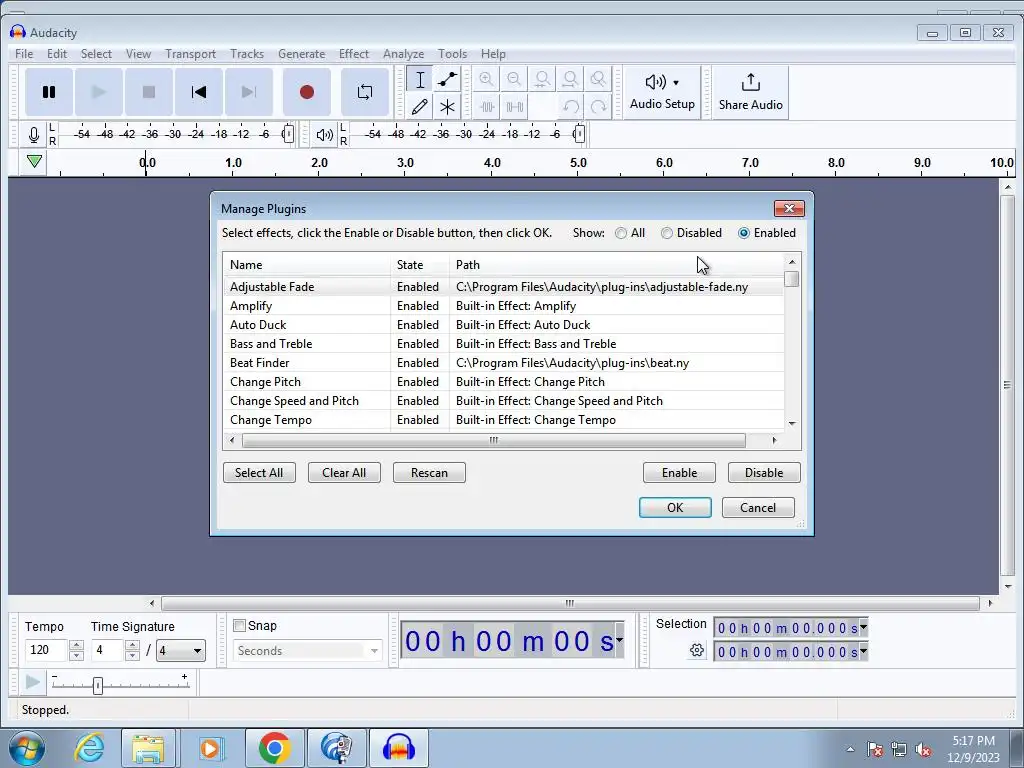Select the Multi-tool asterisk icon
The height and width of the screenshot is (768, 1024).
447,106
